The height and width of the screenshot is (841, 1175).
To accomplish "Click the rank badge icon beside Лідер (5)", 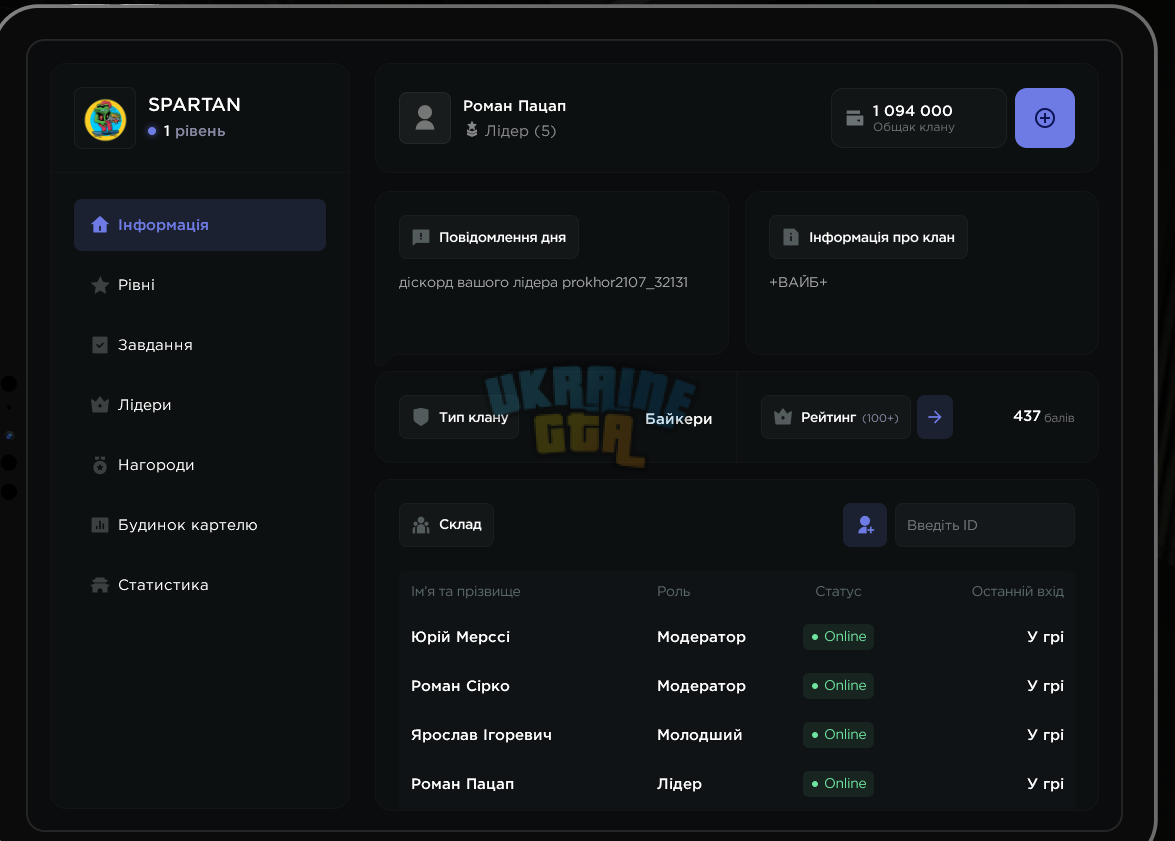I will pos(471,130).
